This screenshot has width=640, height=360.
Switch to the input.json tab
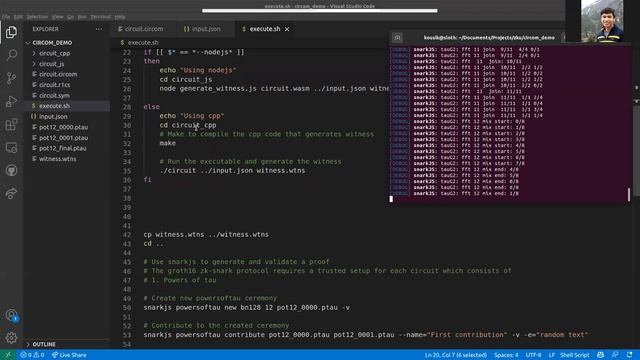206,29
